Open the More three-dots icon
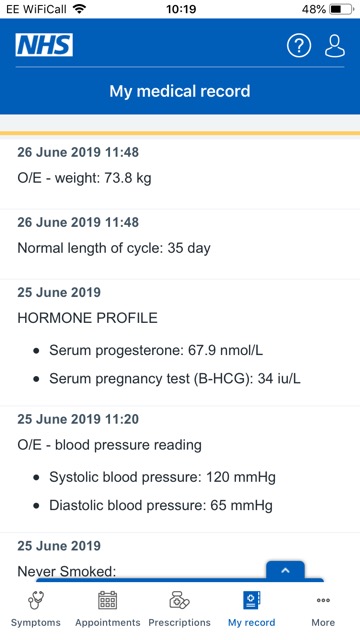The image size is (360, 640). pyautogui.click(x=323, y=600)
